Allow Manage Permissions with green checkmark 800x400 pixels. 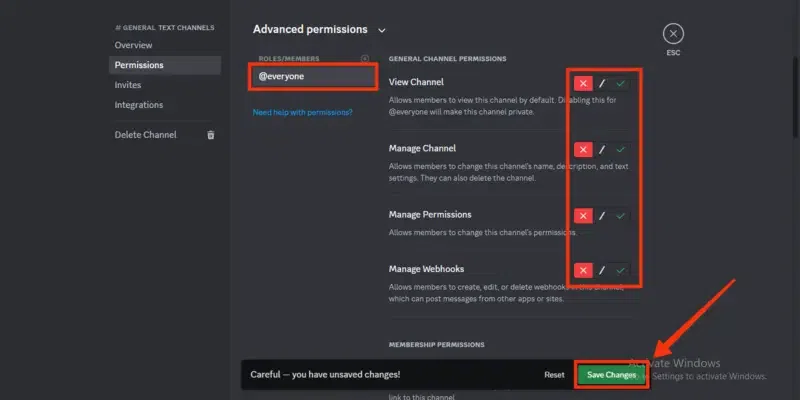click(621, 216)
